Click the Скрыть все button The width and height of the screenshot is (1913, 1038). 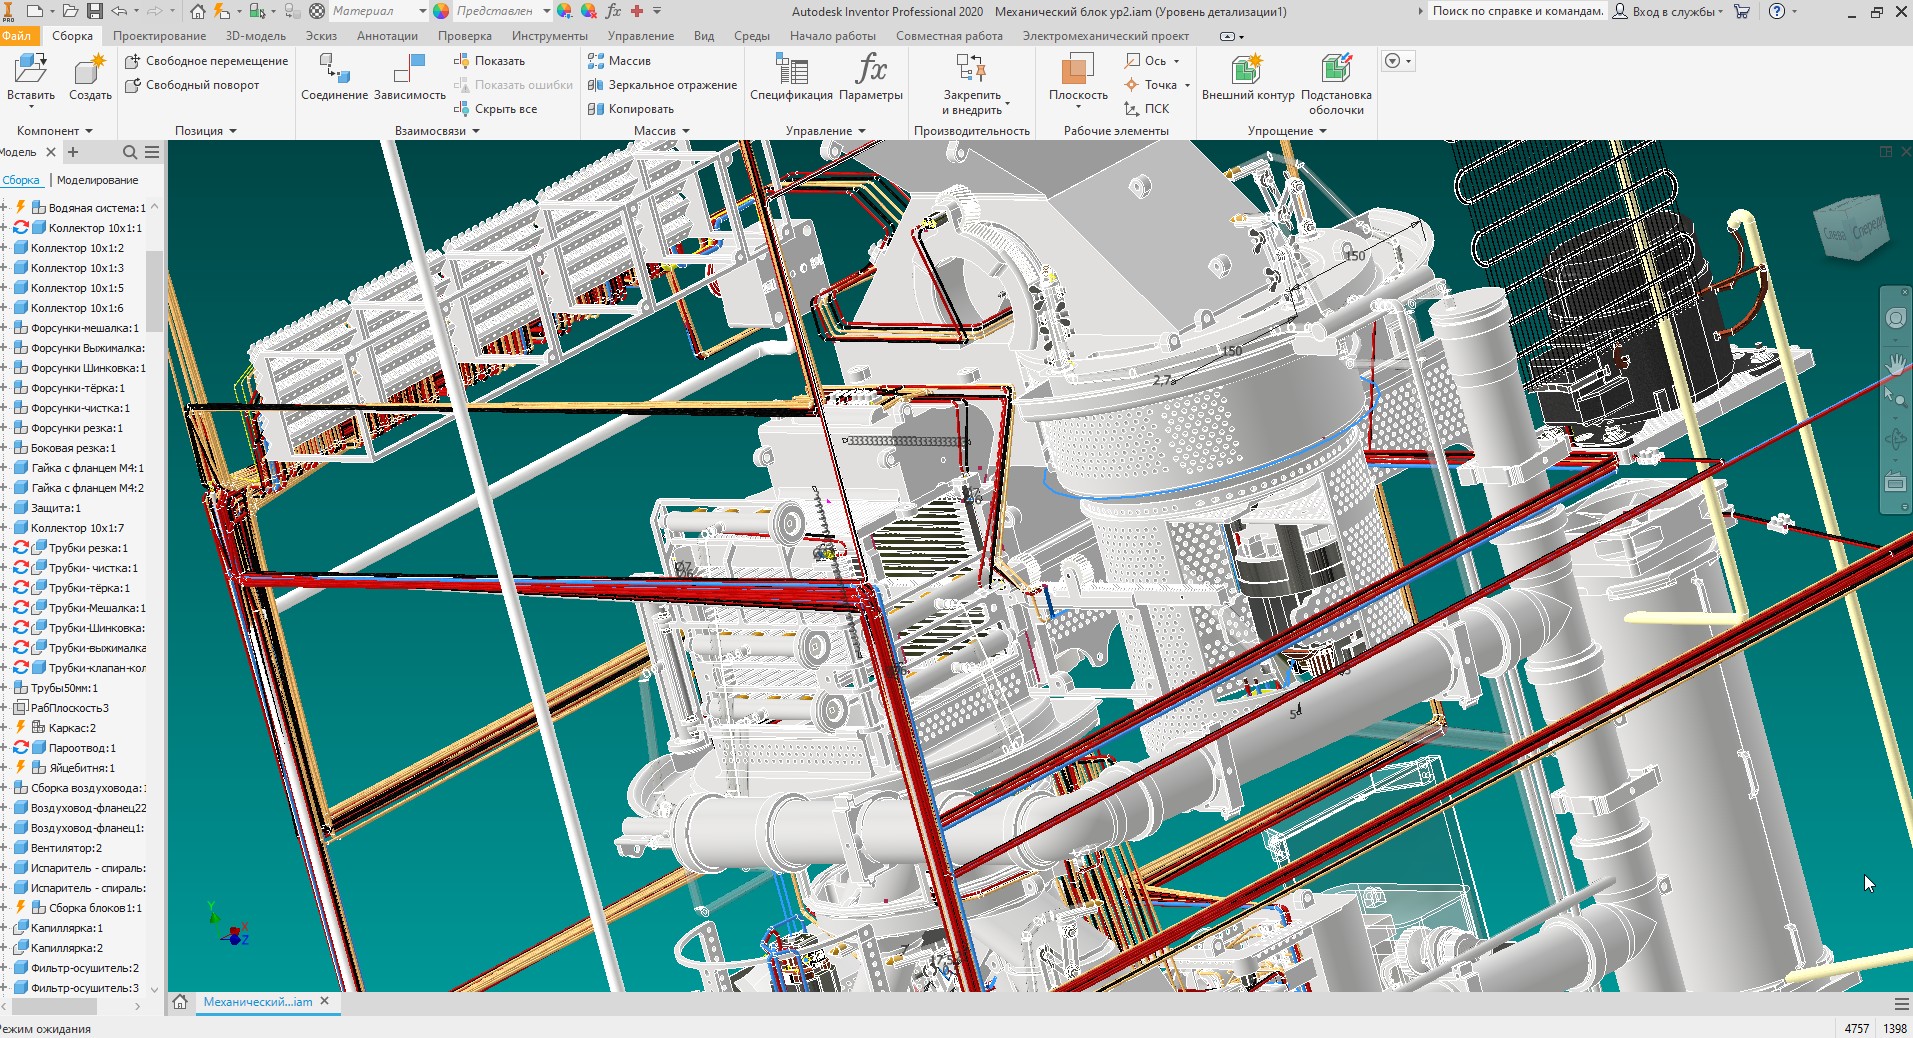(x=505, y=109)
